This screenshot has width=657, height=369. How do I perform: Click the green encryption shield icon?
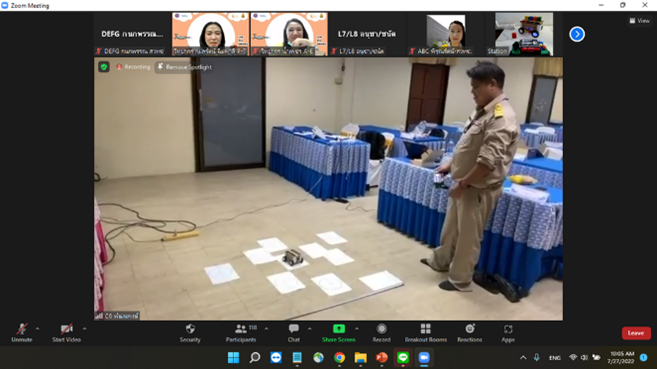[x=104, y=67]
